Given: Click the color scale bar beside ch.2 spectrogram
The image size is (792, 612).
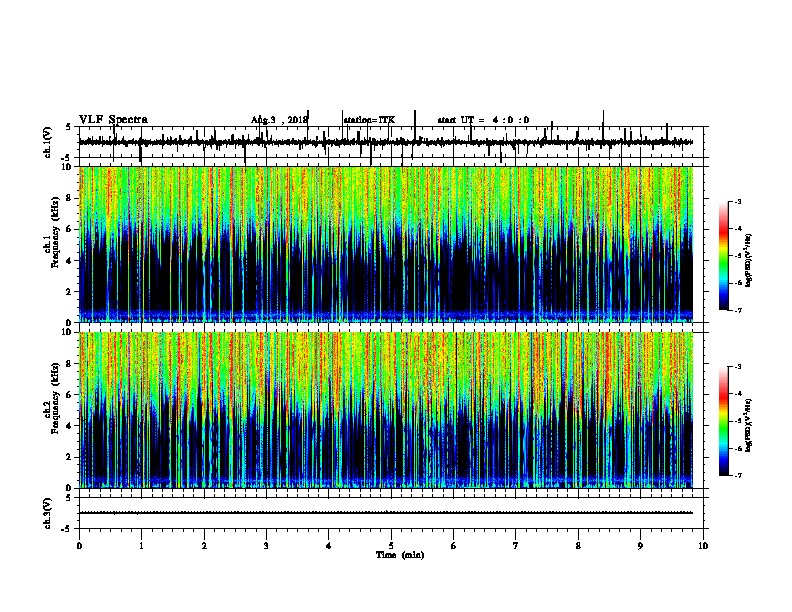Looking at the screenshot, I should click(723, 421).
